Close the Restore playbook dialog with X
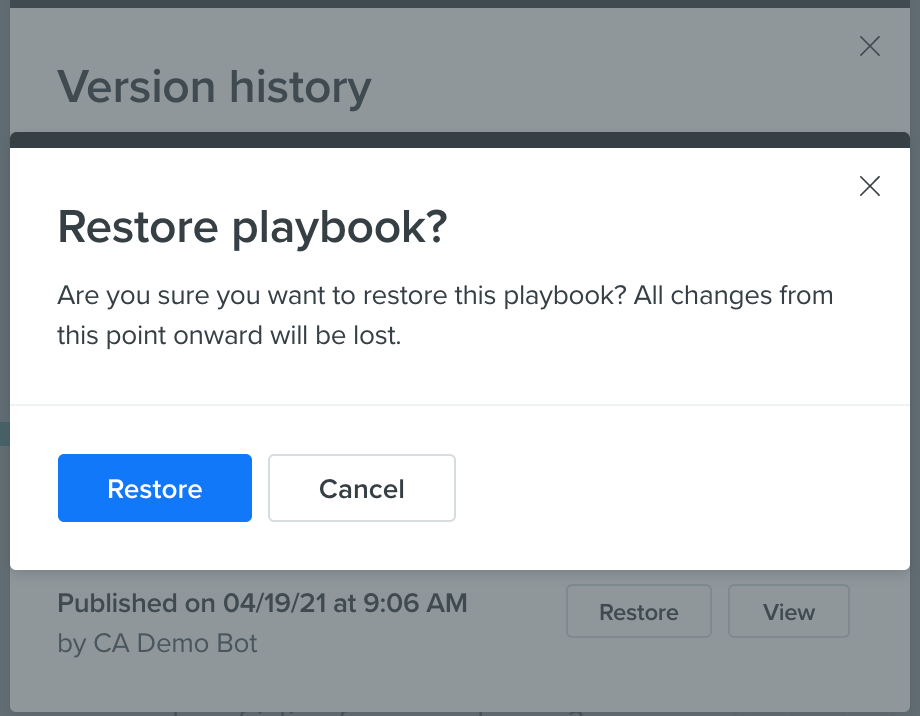The height and width of the screenshot is (716, 920). tap(870, 186)
